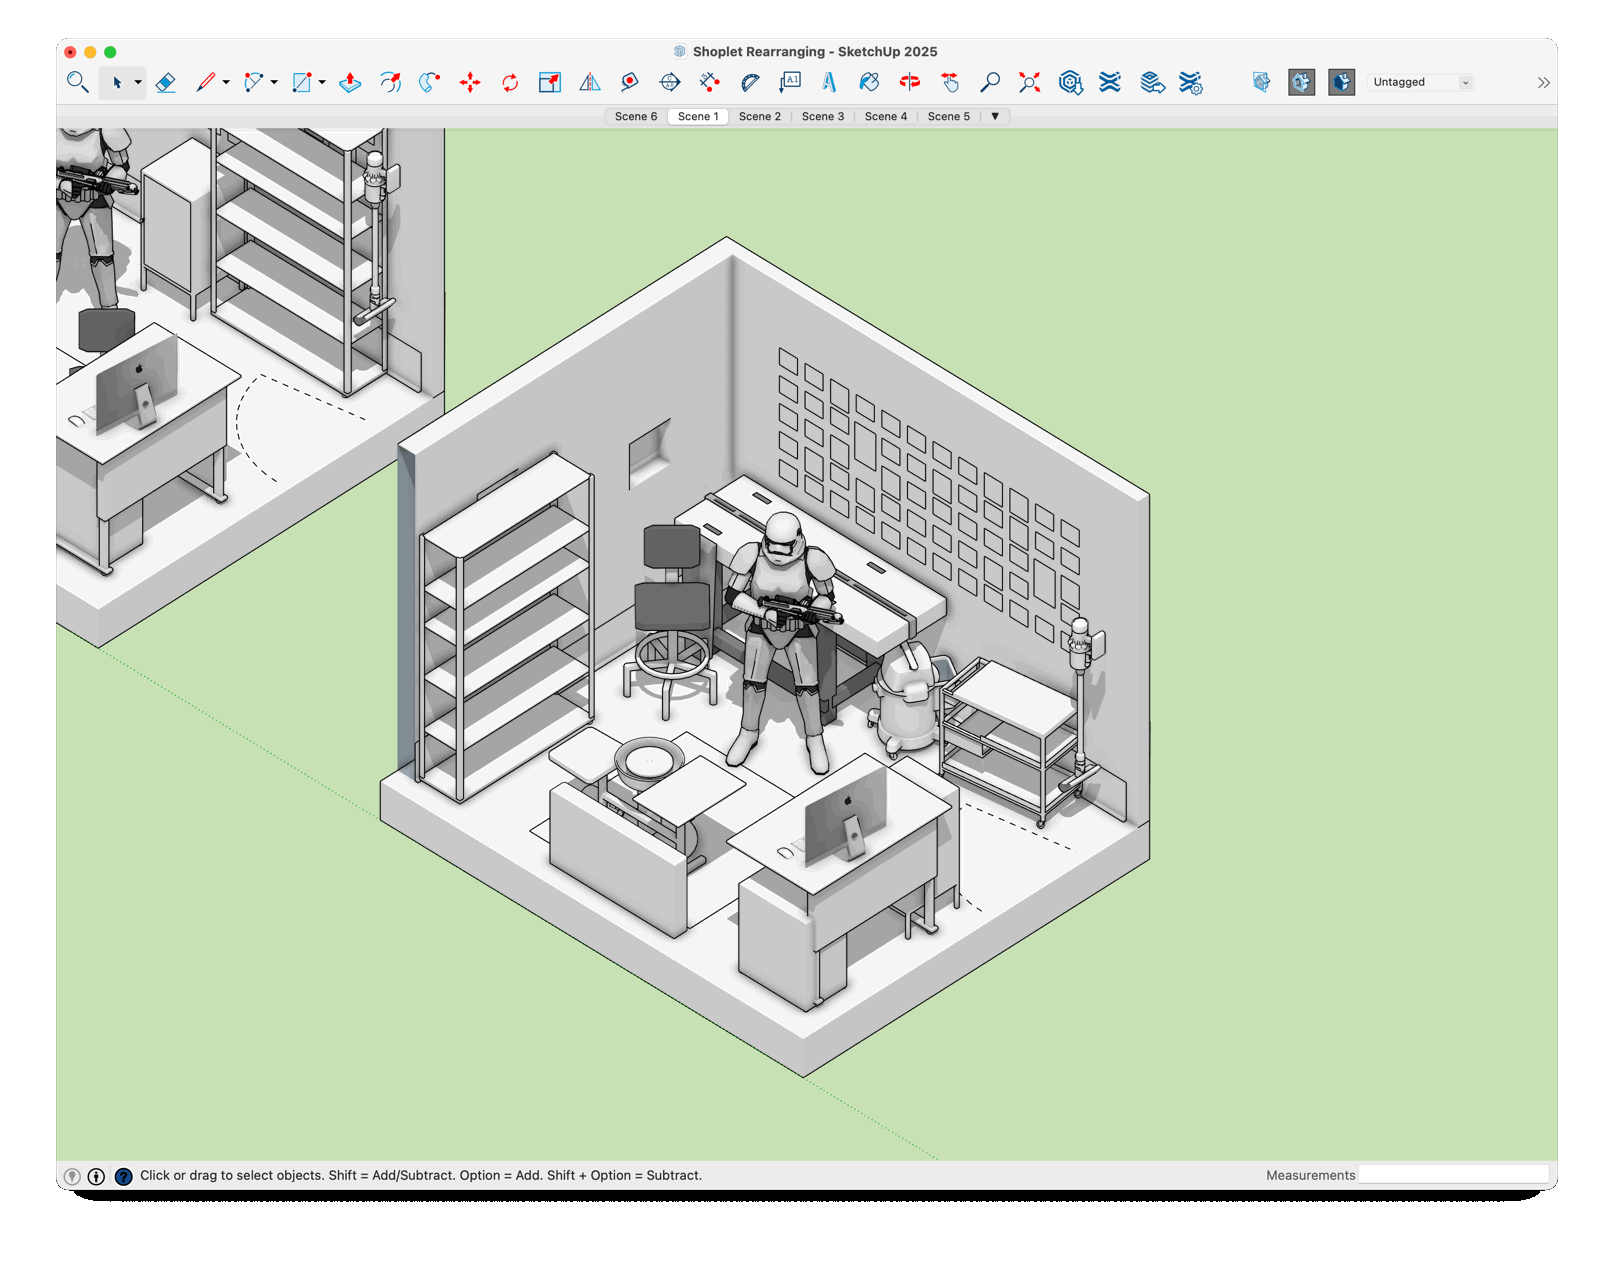Select the Rotate tool
Image resolution: width=1614 pixels, height=1264 pixels.
510,82
